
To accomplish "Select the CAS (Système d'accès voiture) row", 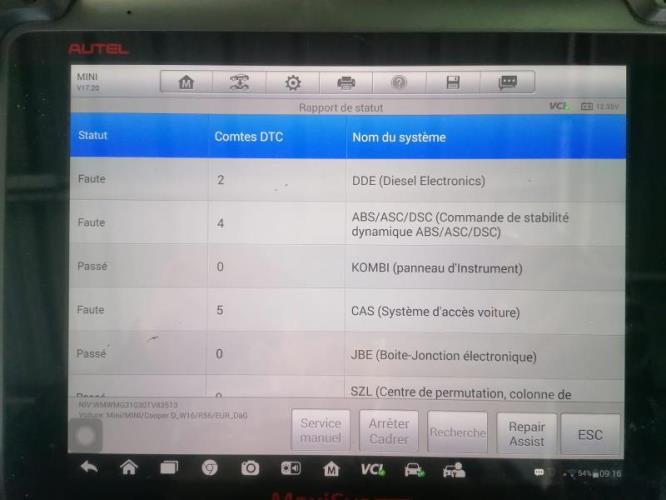I will click(435, 312).
